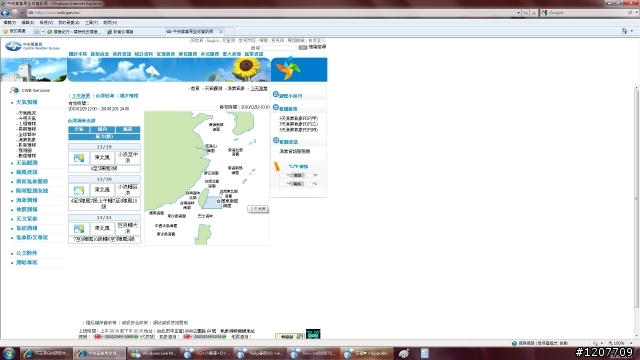Click the first temperature converter input box
The width and height of the screenshot is (640, 360).
point(283,175)
